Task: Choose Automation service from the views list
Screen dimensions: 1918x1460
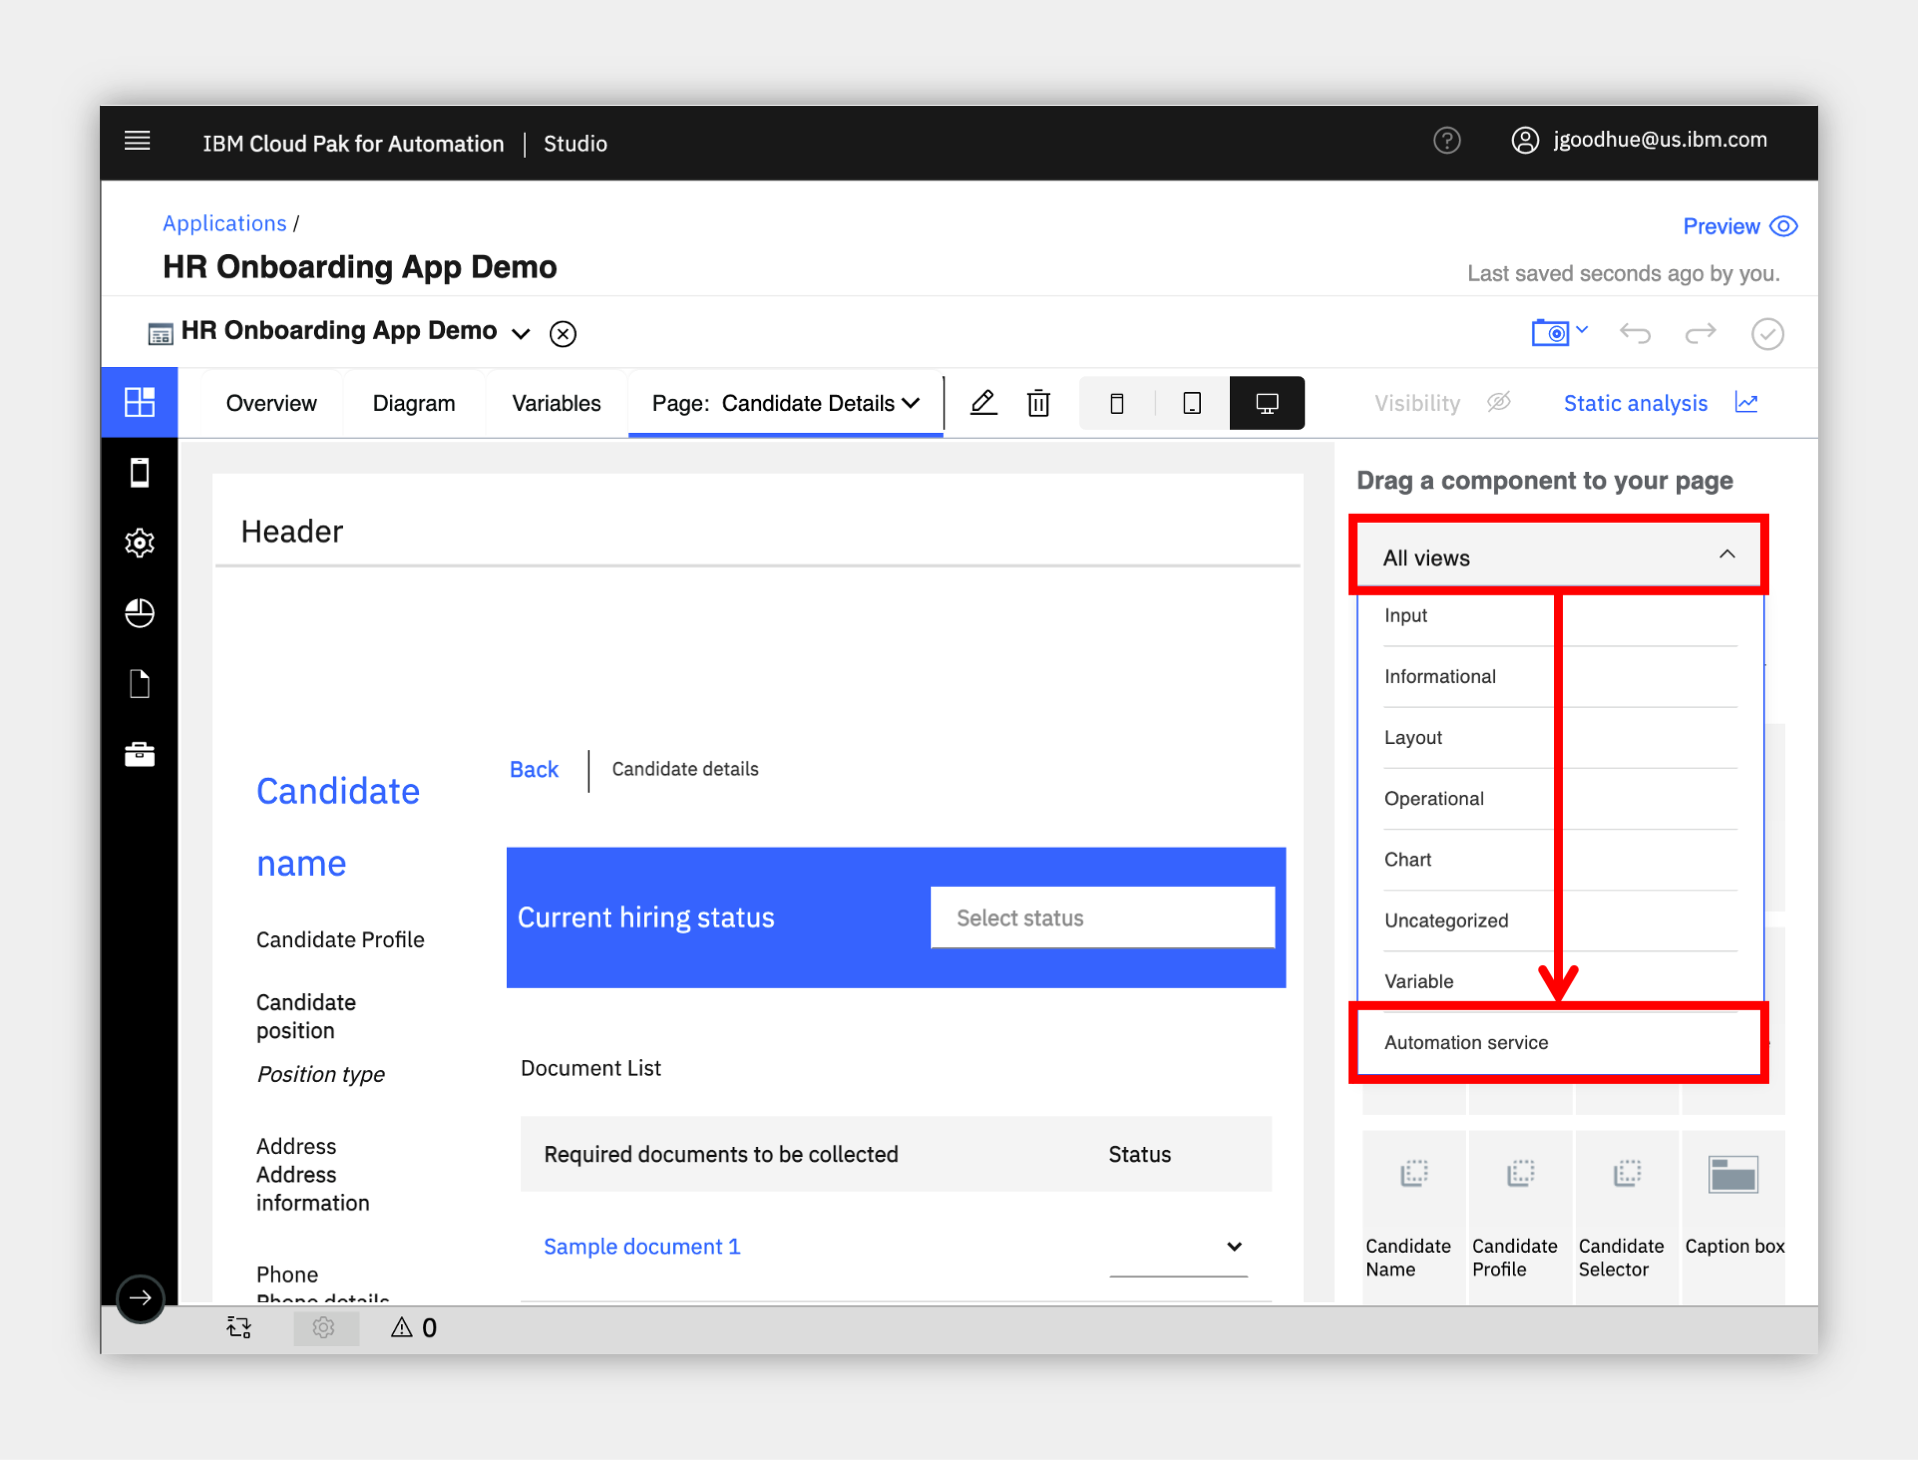Action: [1560, 1042]
